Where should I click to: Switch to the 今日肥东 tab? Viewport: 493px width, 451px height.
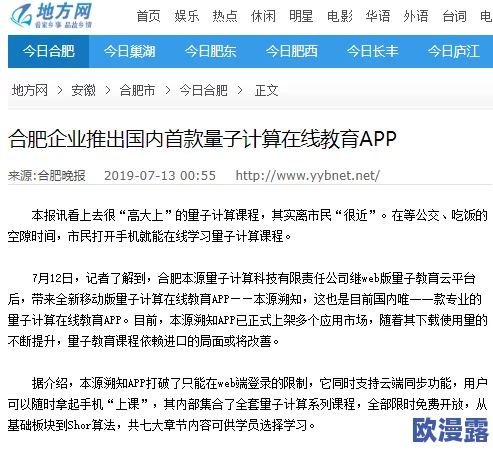(x=211, y=51)
